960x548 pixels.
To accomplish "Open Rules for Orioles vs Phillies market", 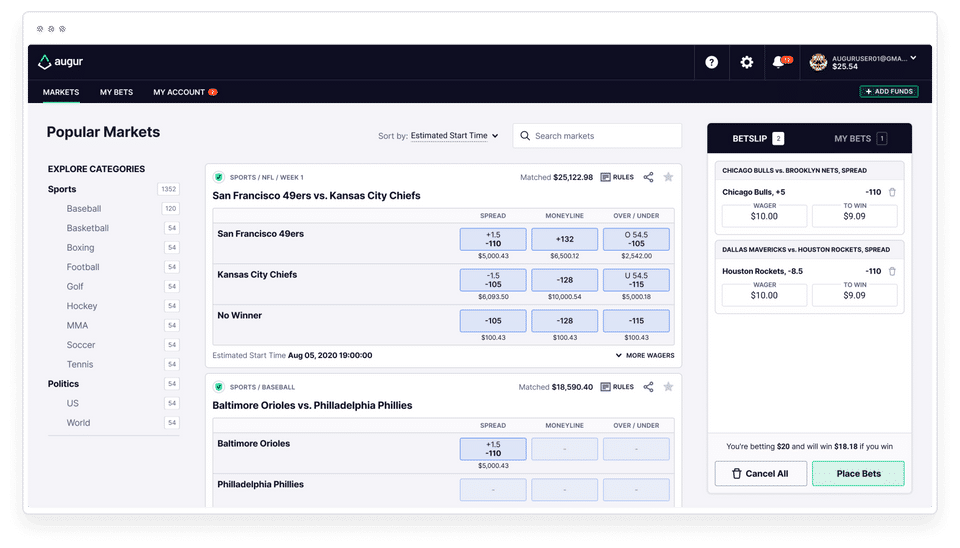I will coord(617,387).
